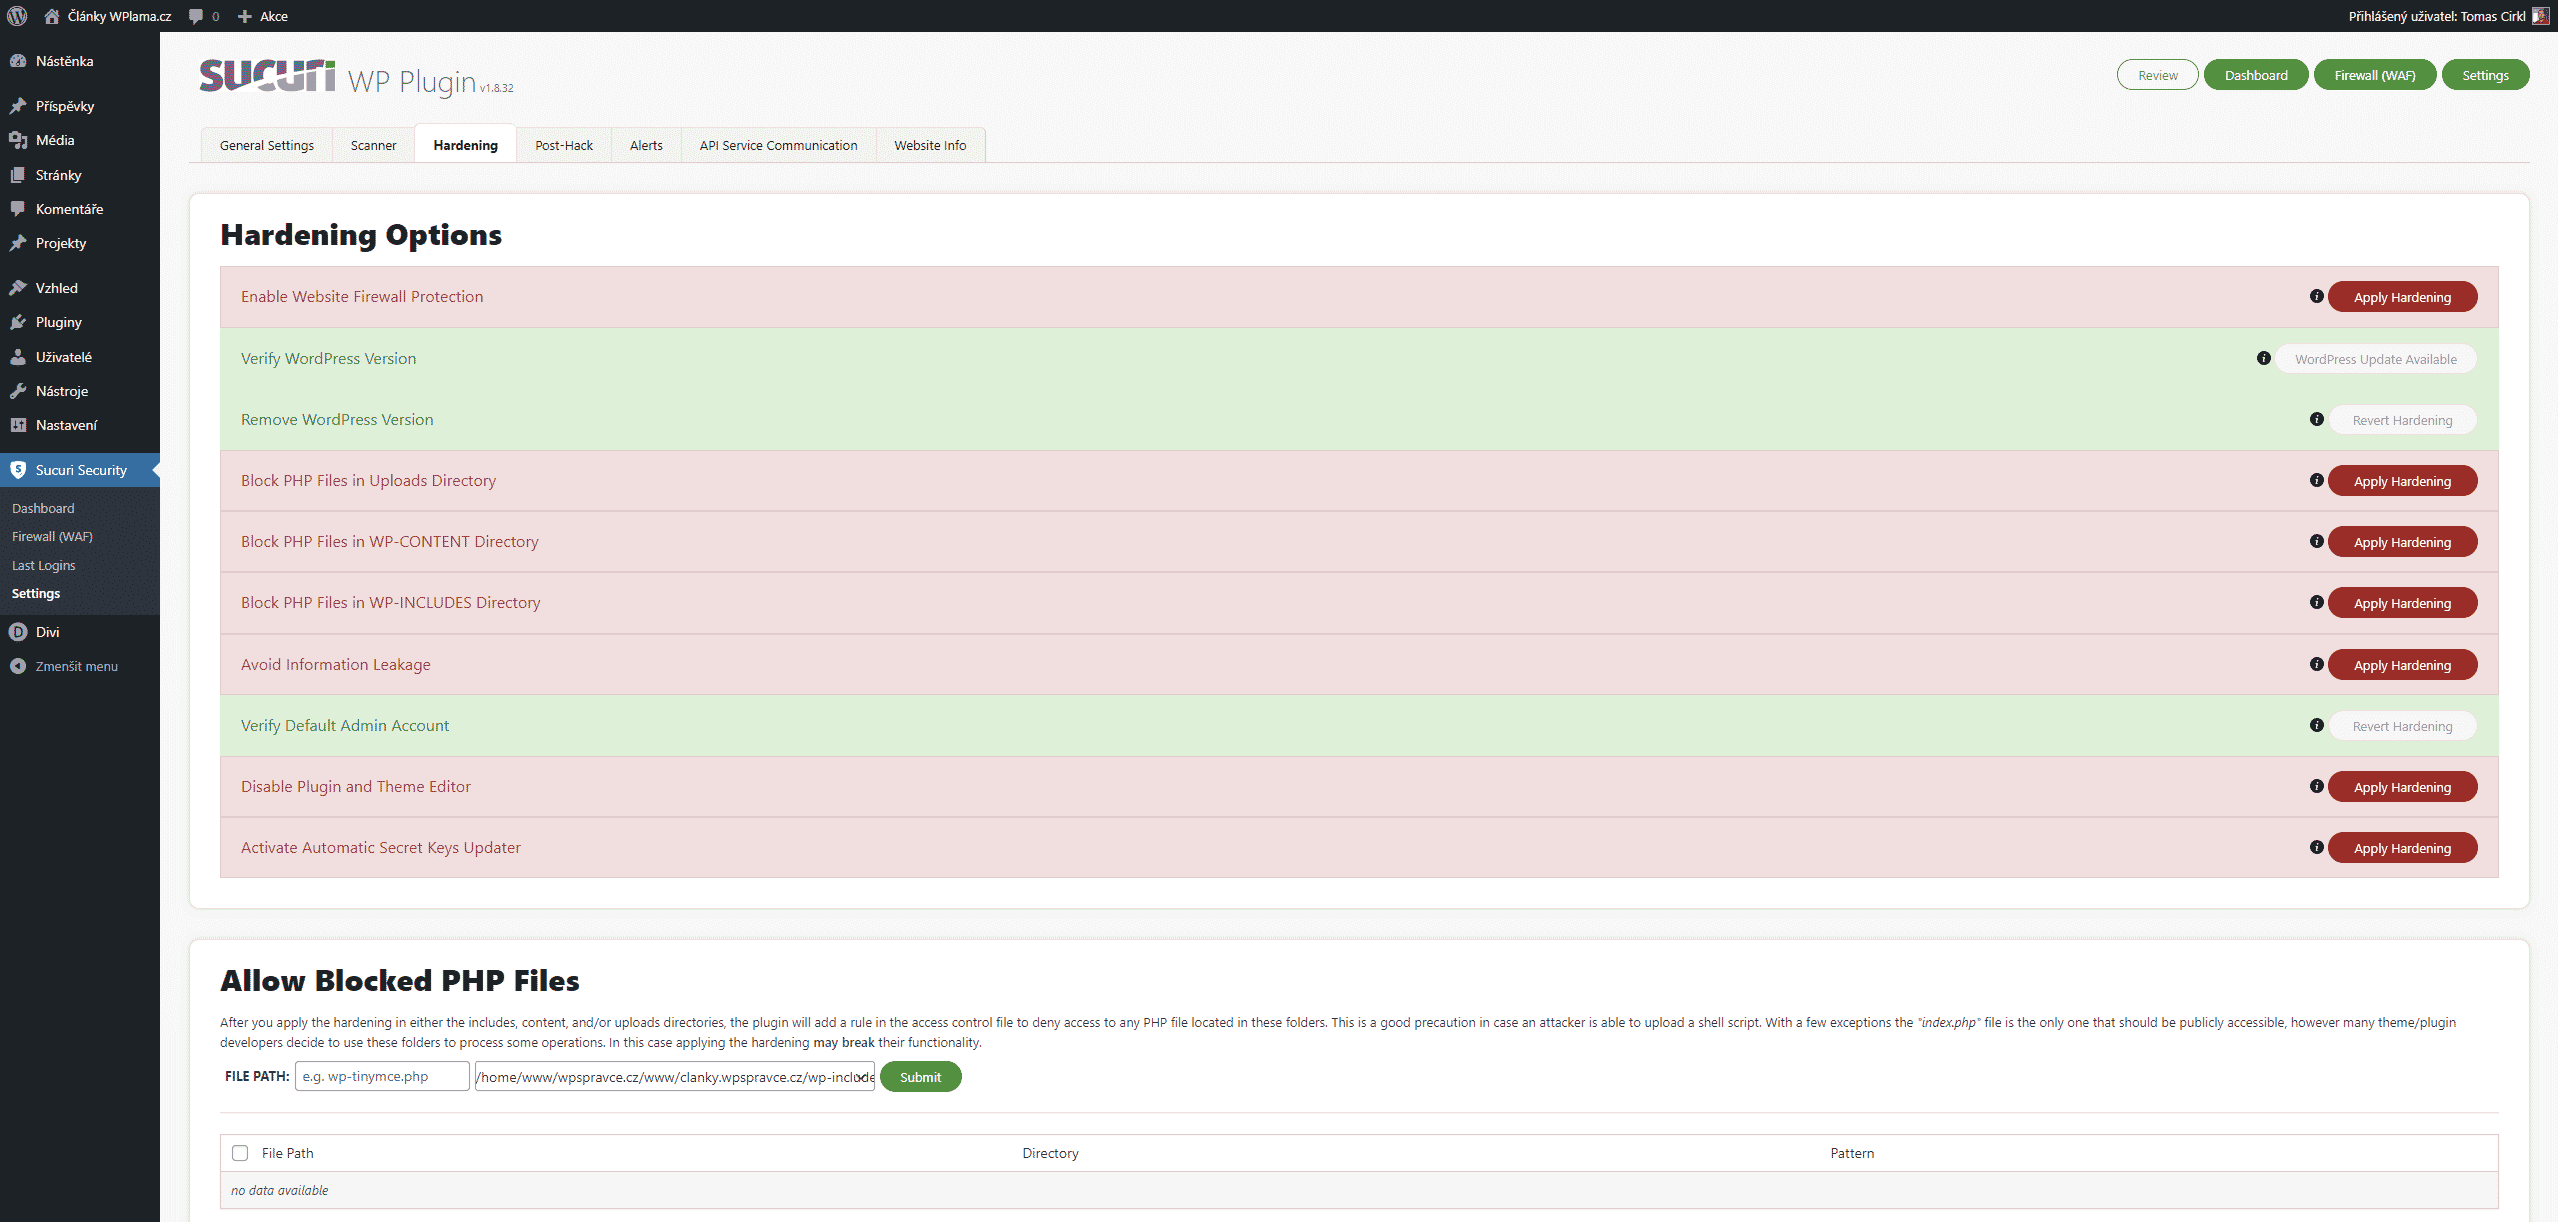Switch to the Alerts tab
This screenshot has width=2558, height=1222.
click(646, 145)
